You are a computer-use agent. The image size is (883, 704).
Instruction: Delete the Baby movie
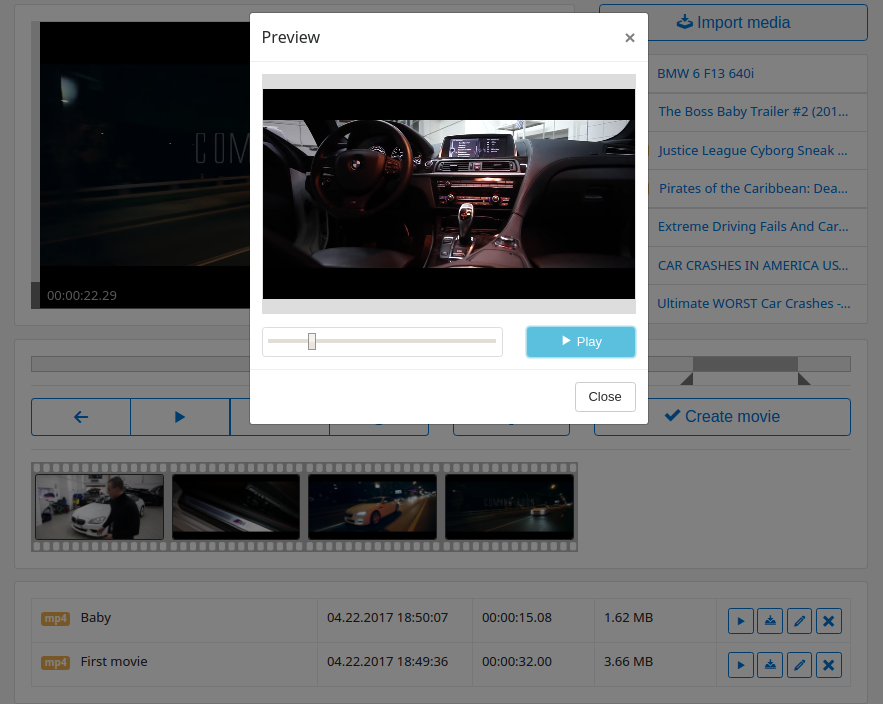point(828,621)
